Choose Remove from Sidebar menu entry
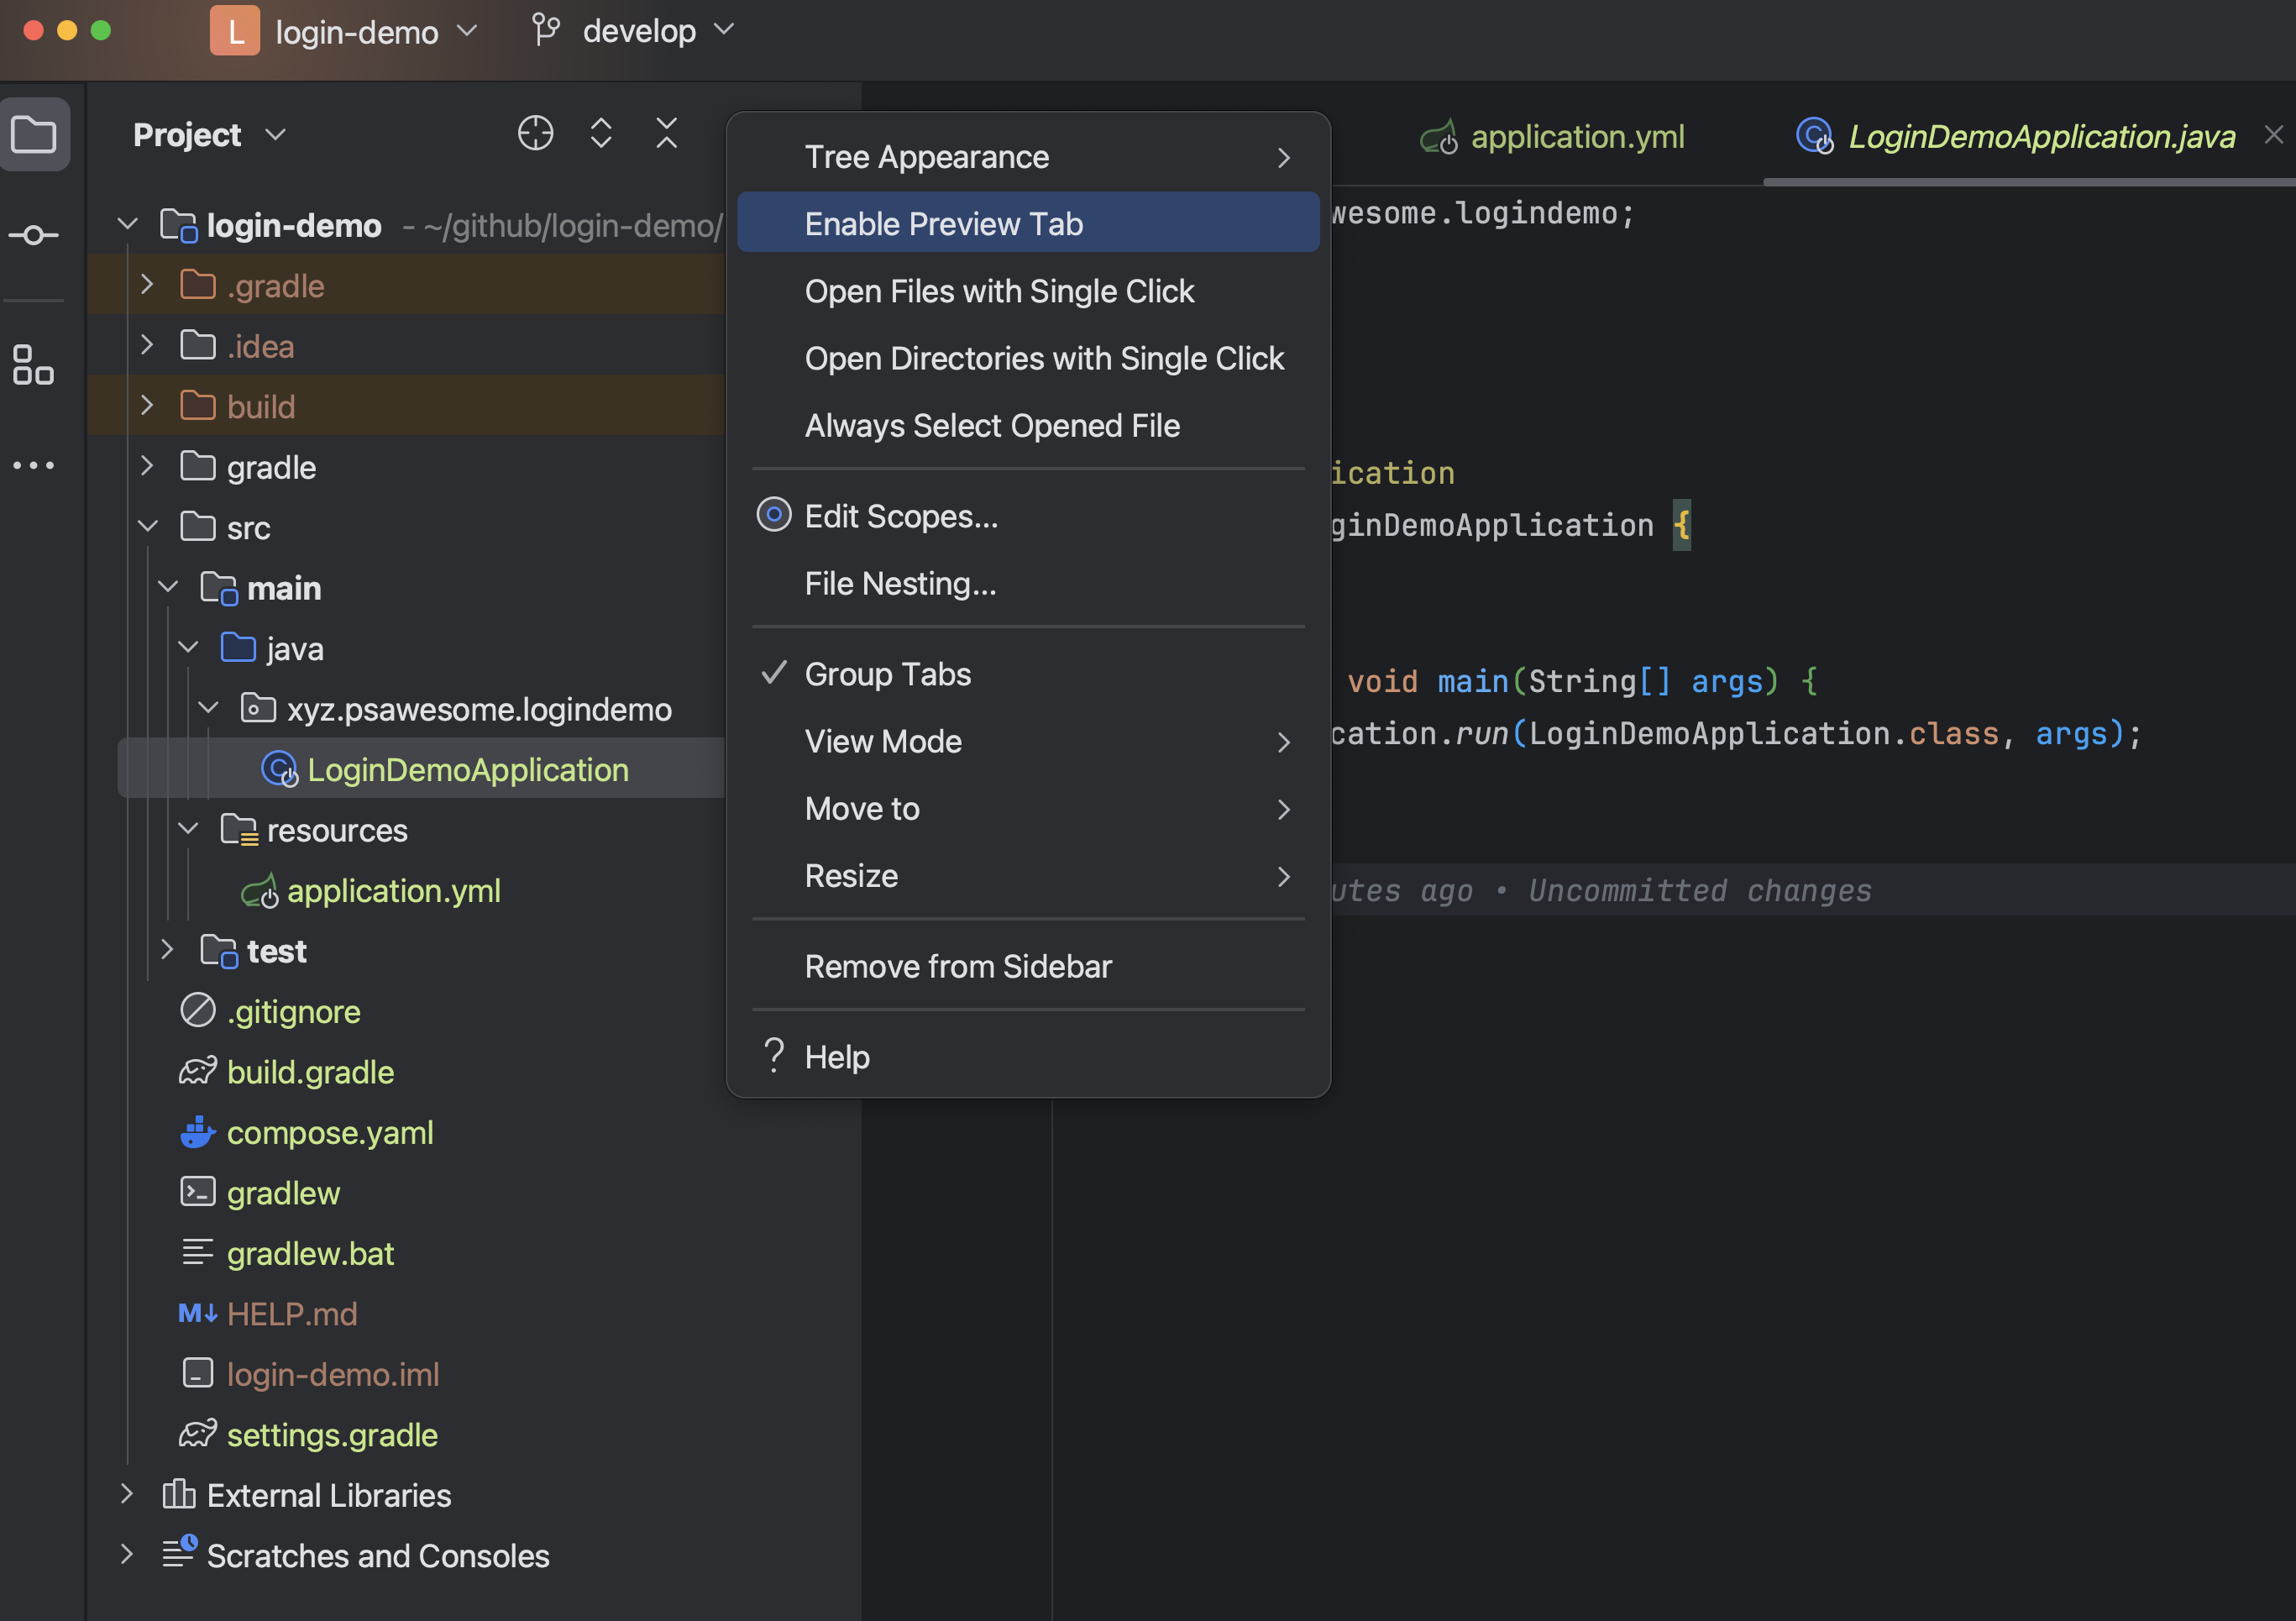2296x1621 pixels. (x=957, y=966)
